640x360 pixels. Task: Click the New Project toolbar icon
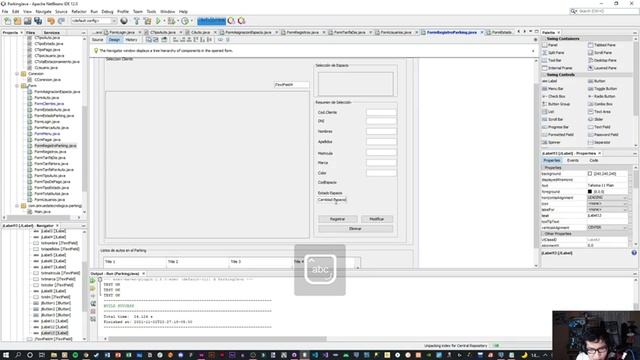point(17,21)
